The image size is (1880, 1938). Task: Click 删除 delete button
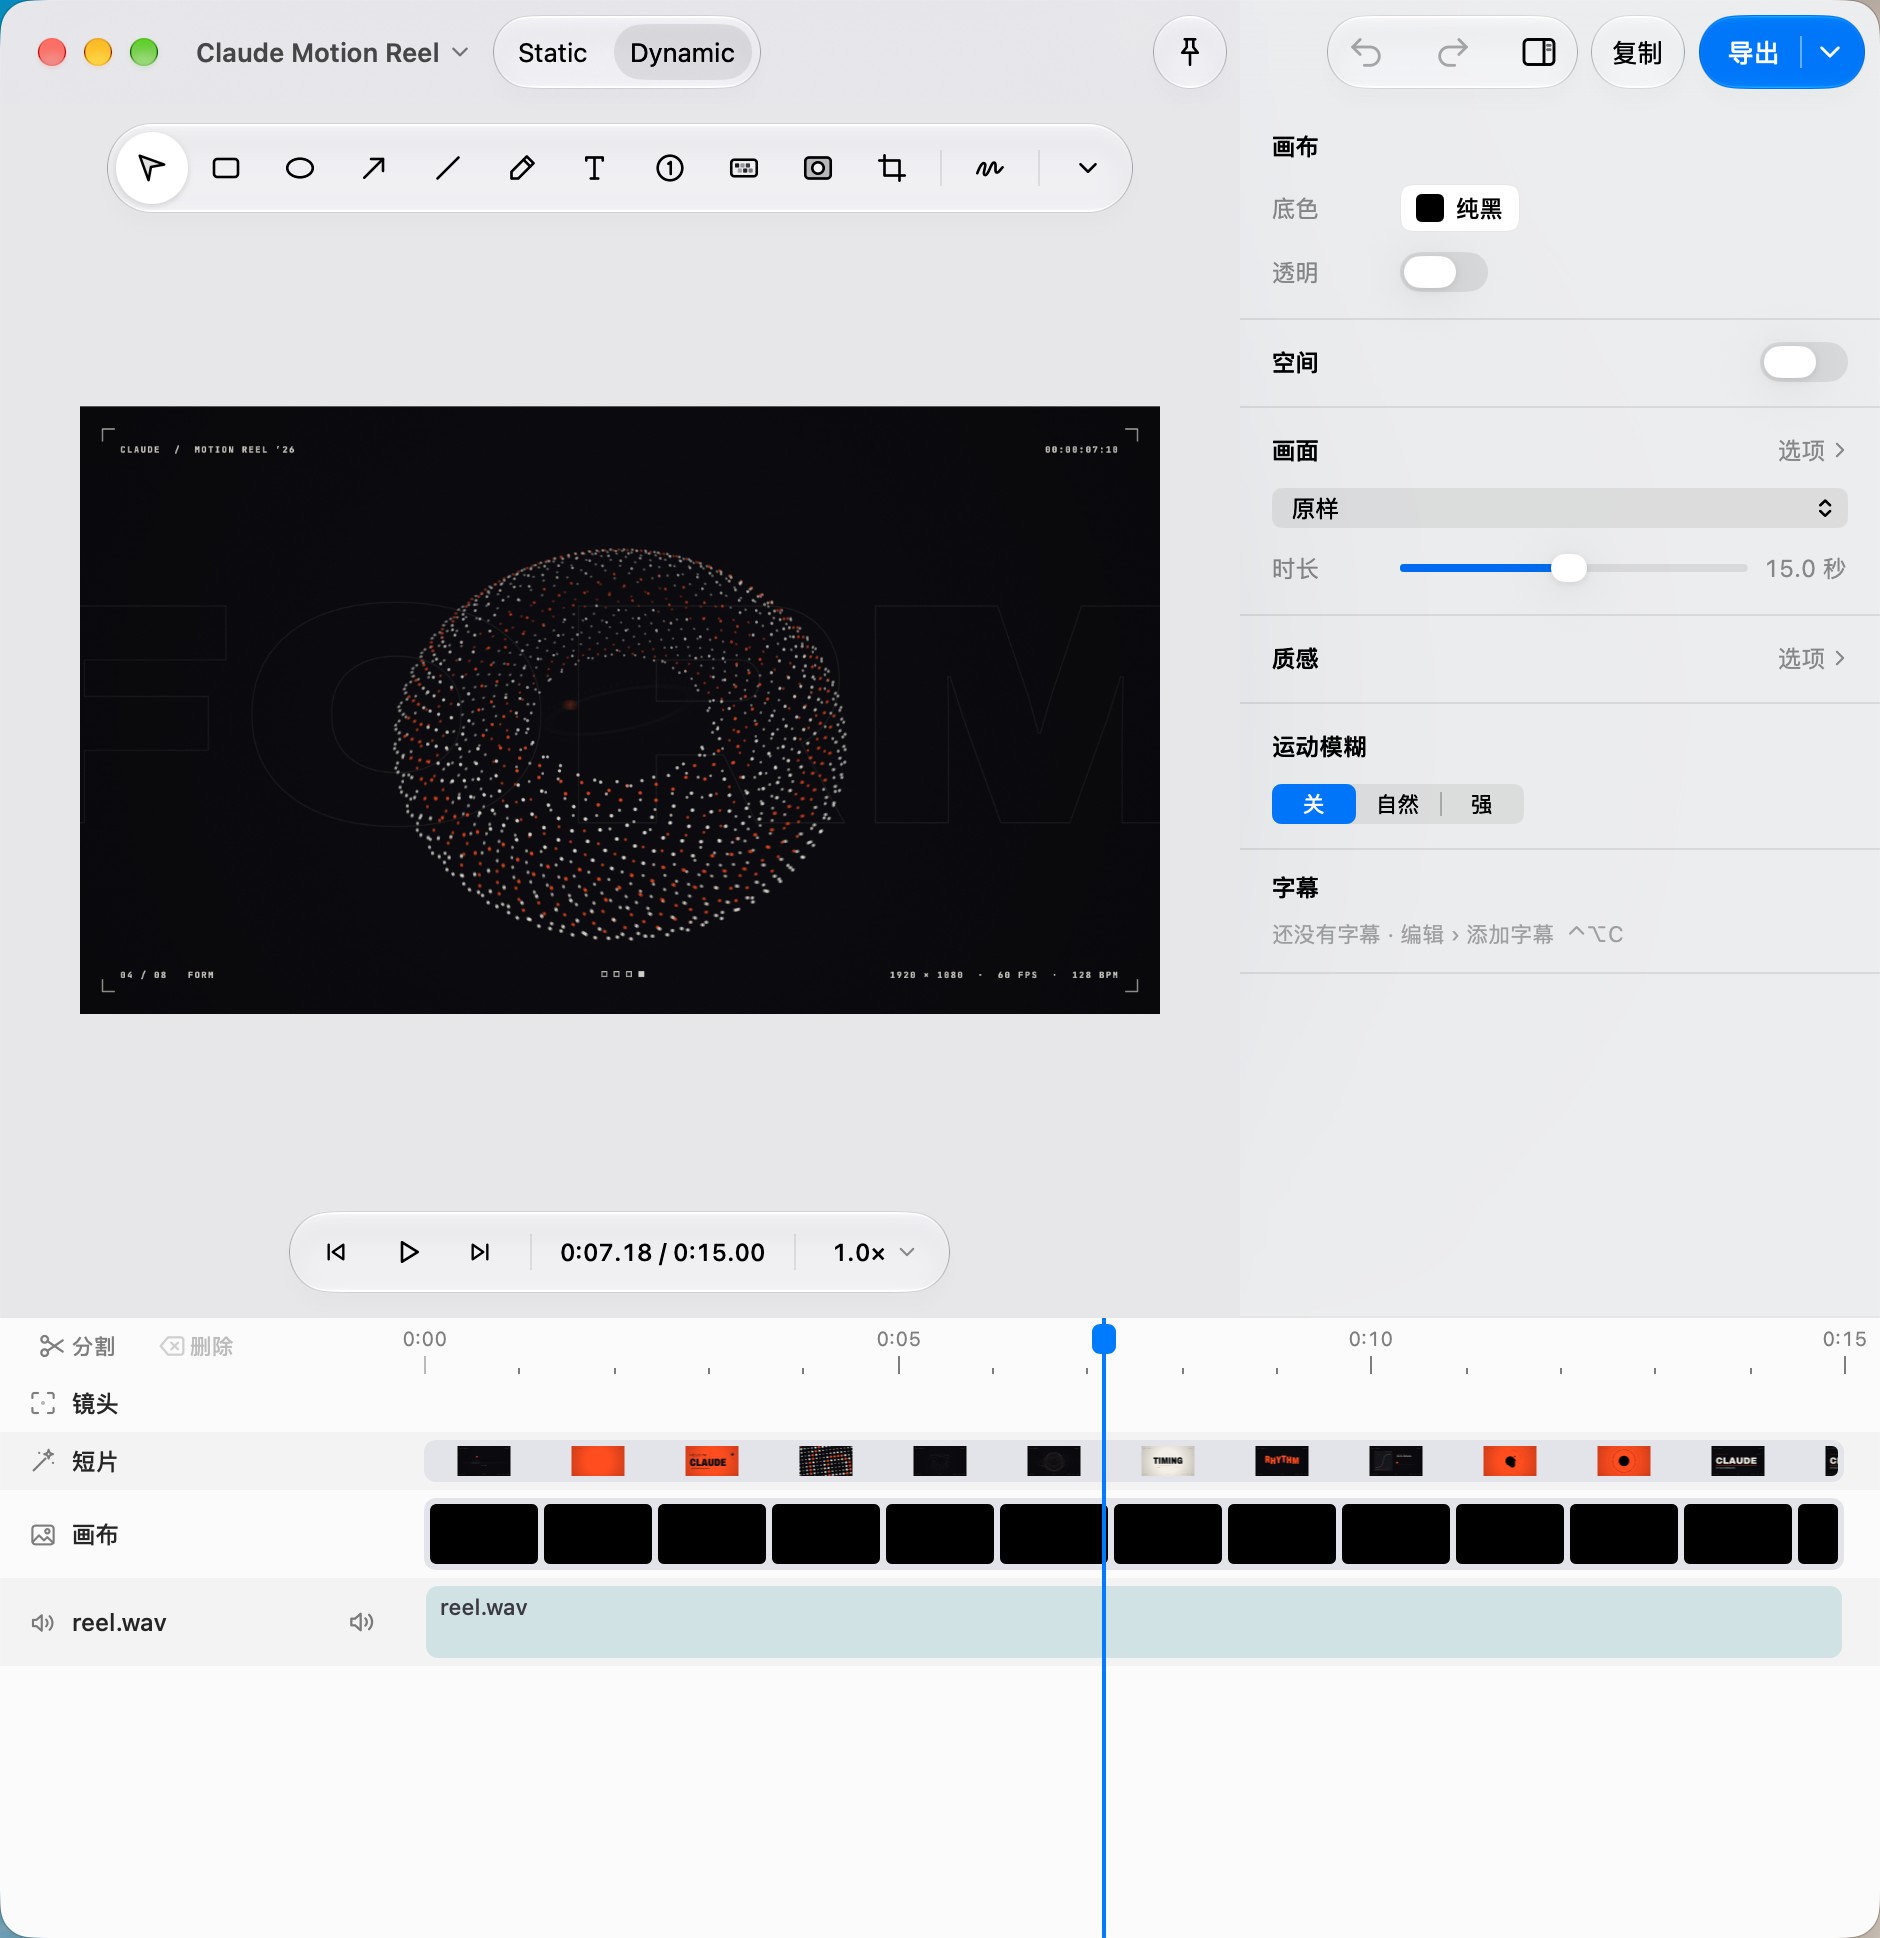click(196, 1346)
